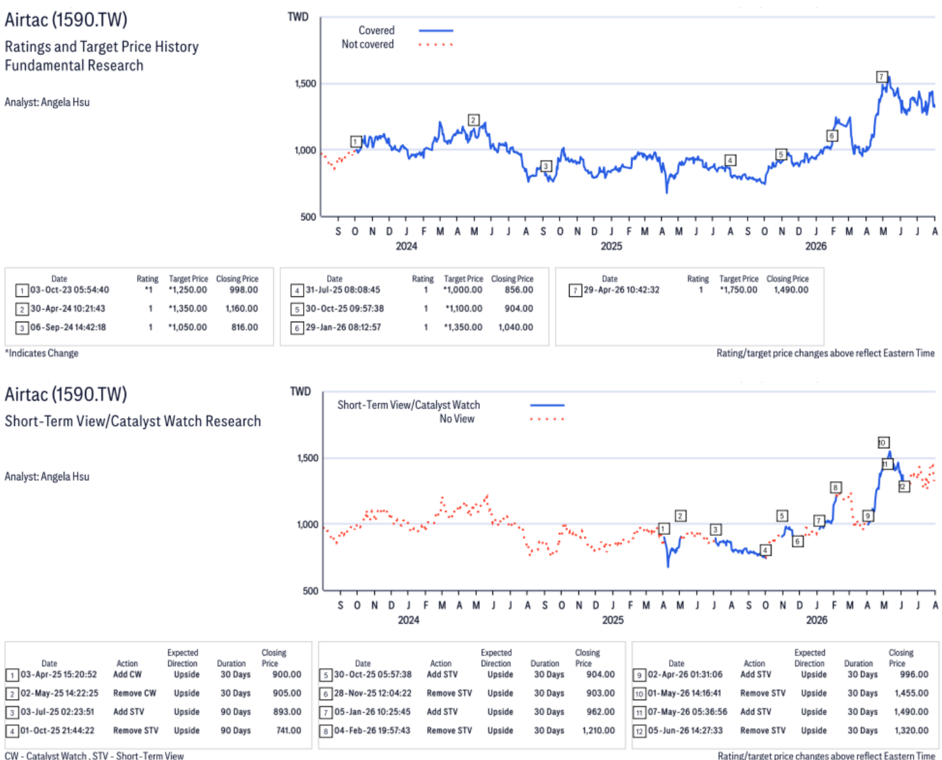Click the closing price "1,160.00"
Viewport: 942px width, 760px height.
[242, 309]
